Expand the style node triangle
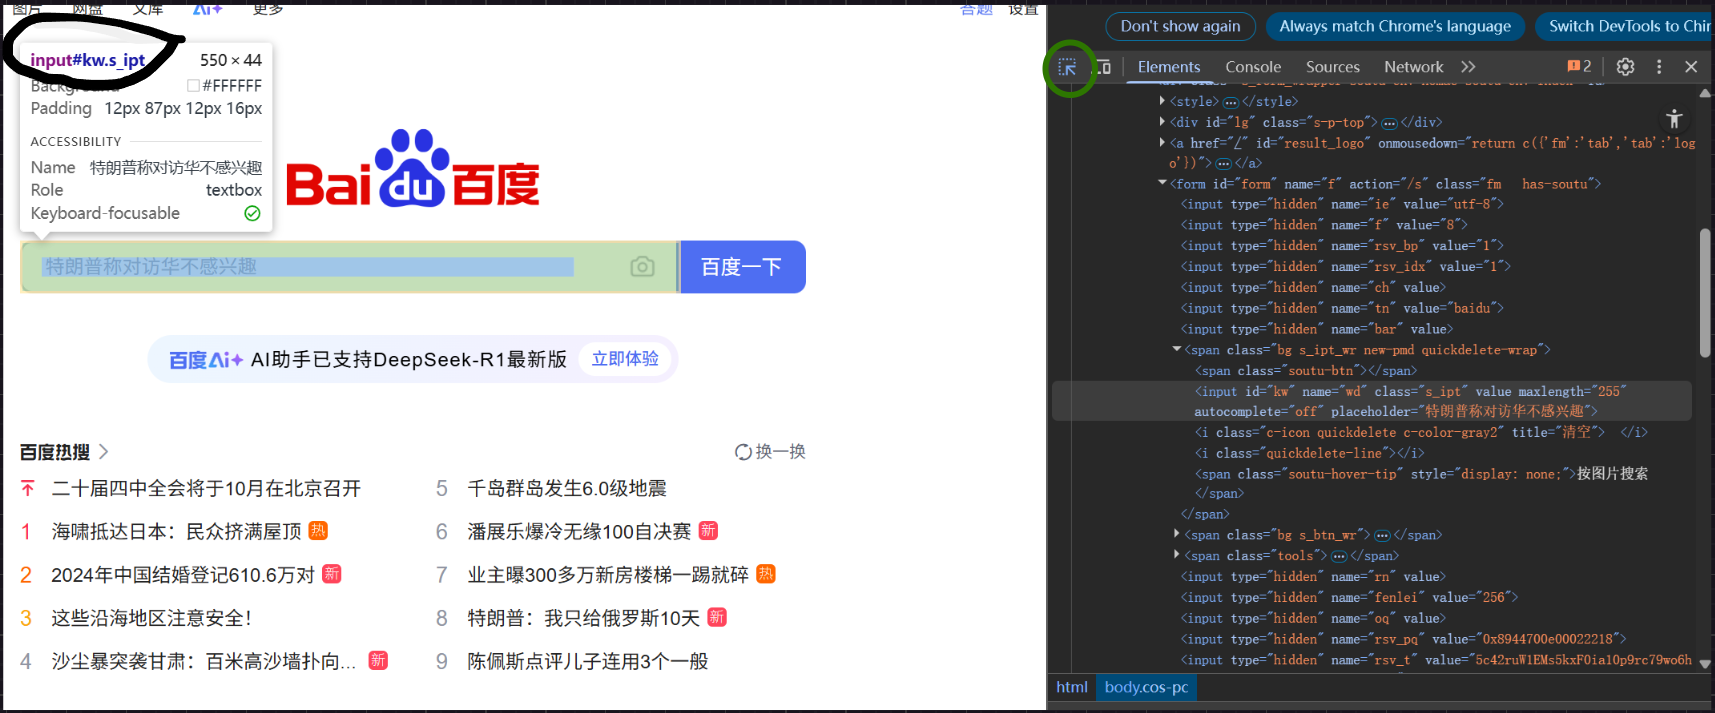 pos(1162,101)
